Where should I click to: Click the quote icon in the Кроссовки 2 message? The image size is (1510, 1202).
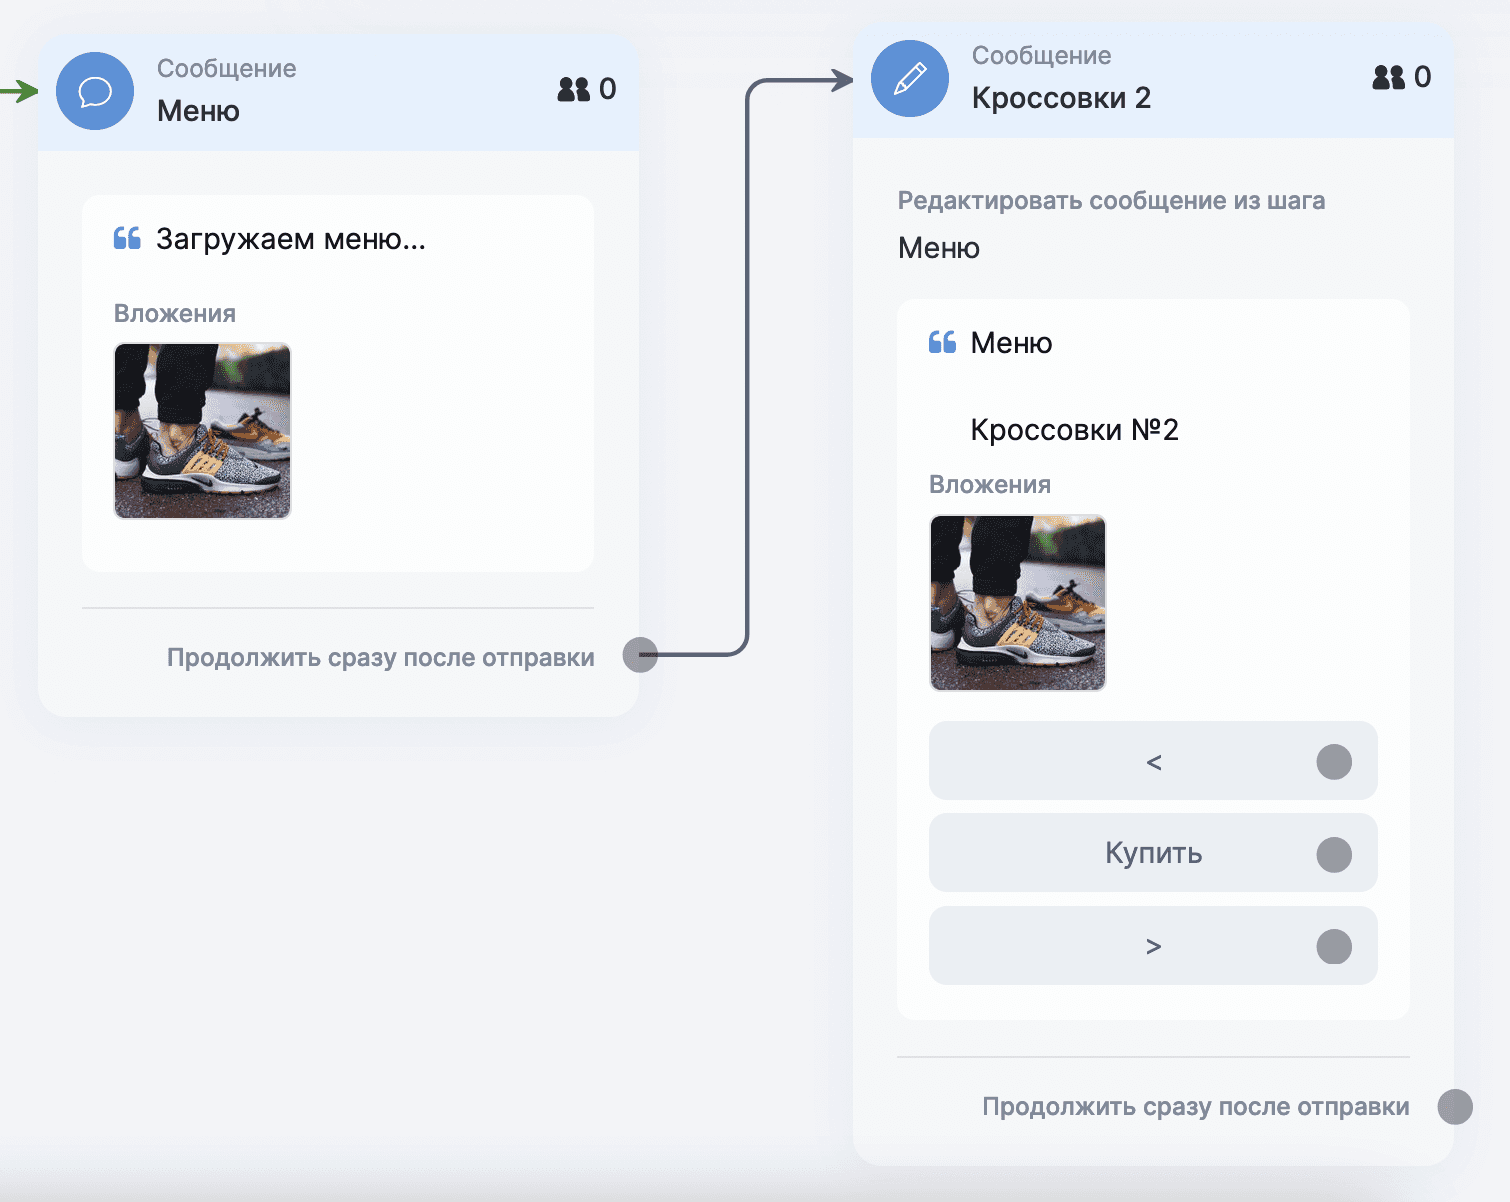click(x=942, y=342)
